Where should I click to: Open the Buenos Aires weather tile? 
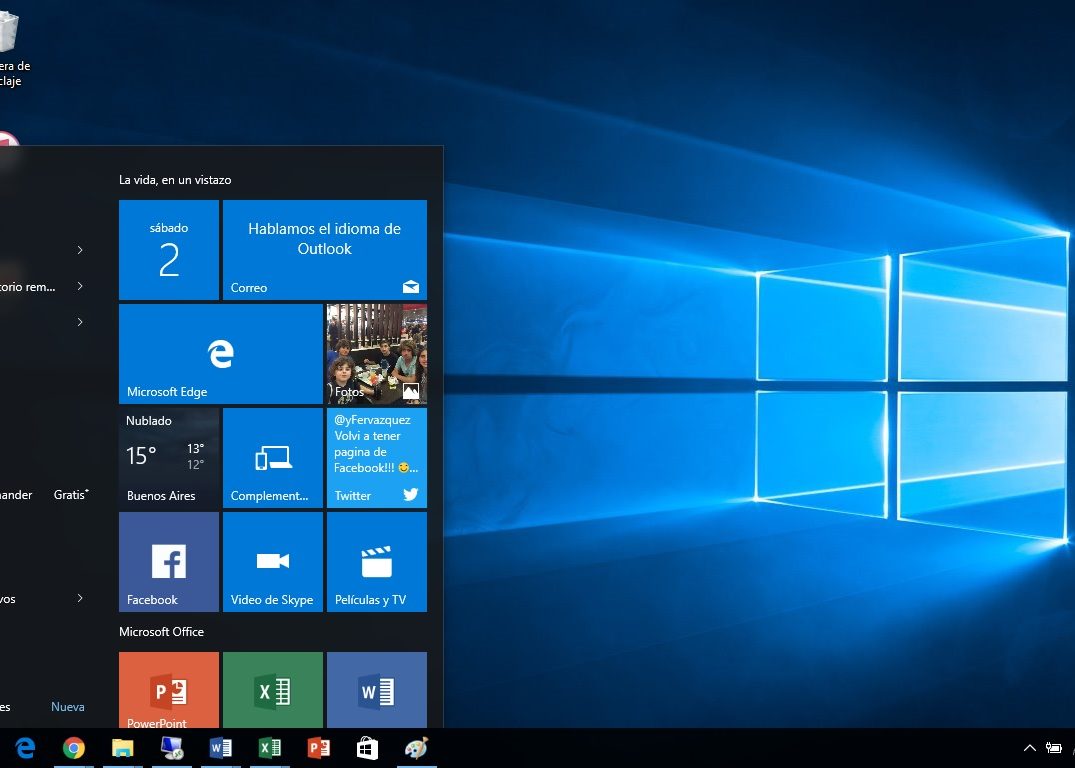tap(168, 457)
